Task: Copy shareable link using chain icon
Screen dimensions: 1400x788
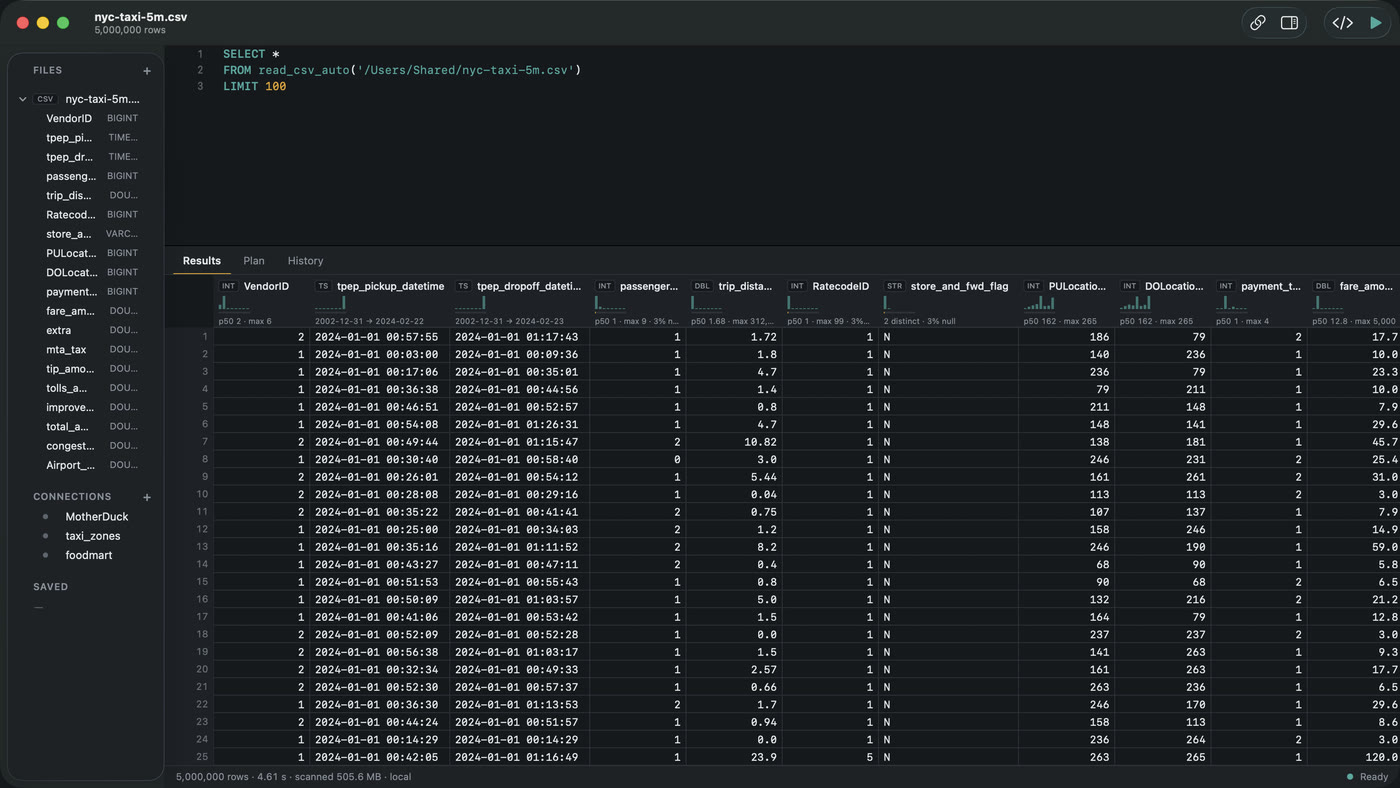Action: coord(1258,23)
